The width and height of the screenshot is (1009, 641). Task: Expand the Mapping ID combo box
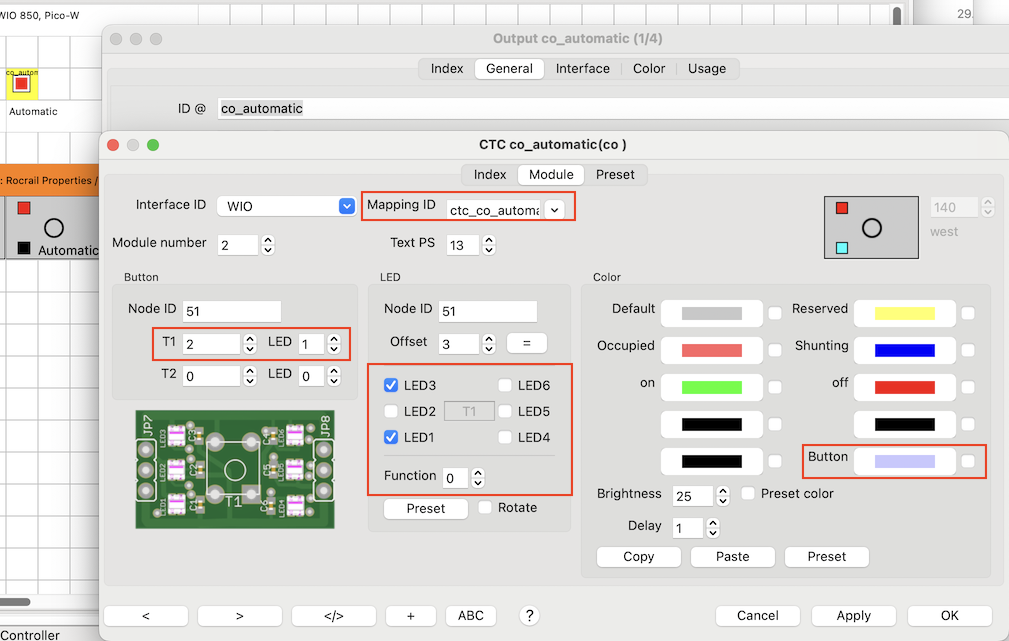[x=555, y=209]
